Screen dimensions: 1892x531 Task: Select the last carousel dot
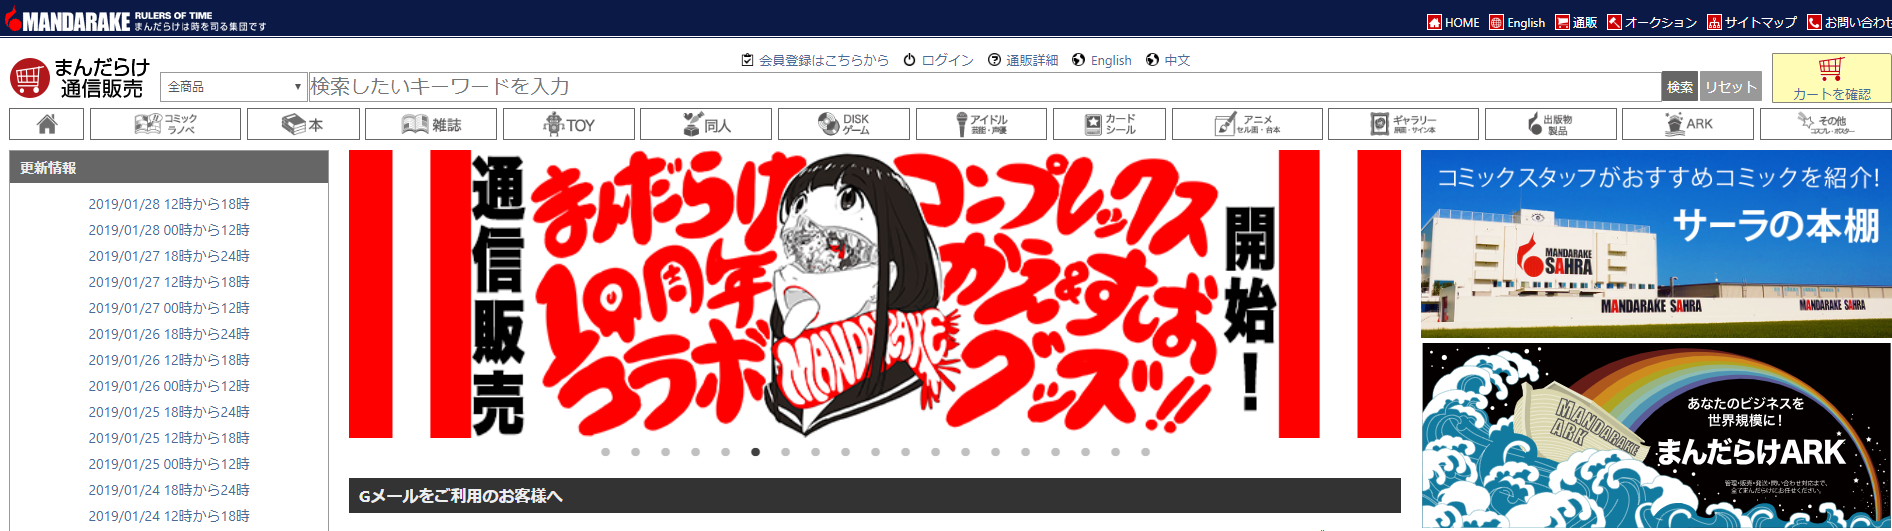1145,452
